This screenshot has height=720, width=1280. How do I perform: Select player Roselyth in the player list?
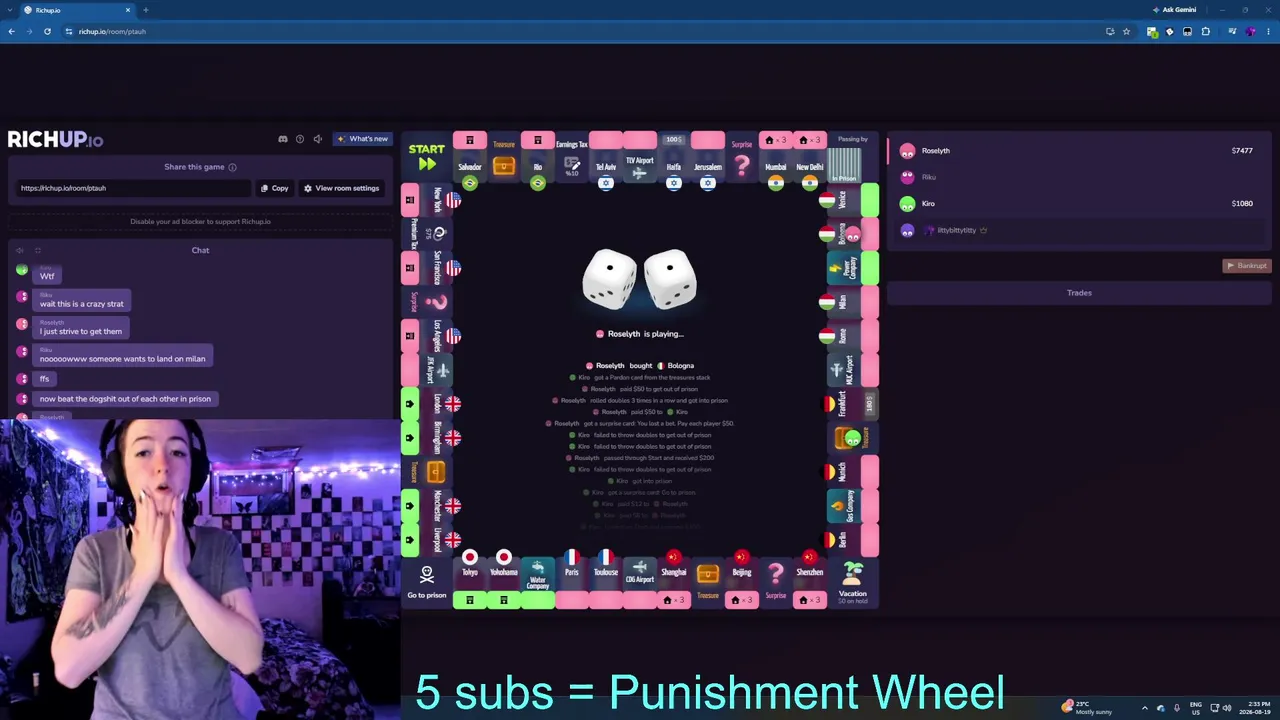click(1079, 151)
